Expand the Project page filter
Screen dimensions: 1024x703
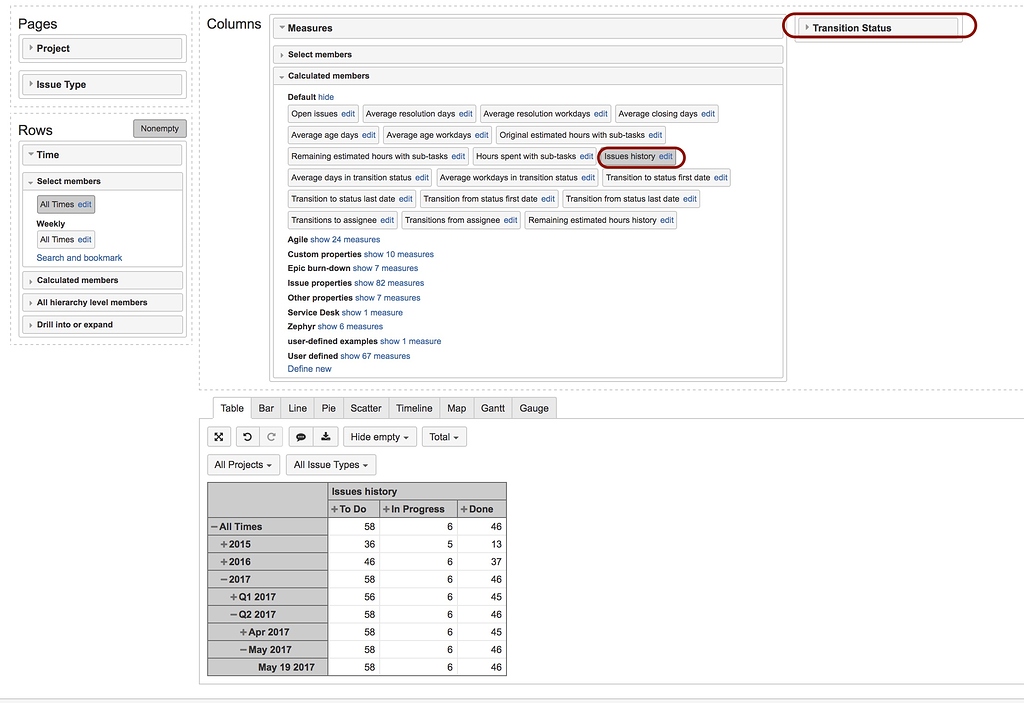[x=31, y=48]
